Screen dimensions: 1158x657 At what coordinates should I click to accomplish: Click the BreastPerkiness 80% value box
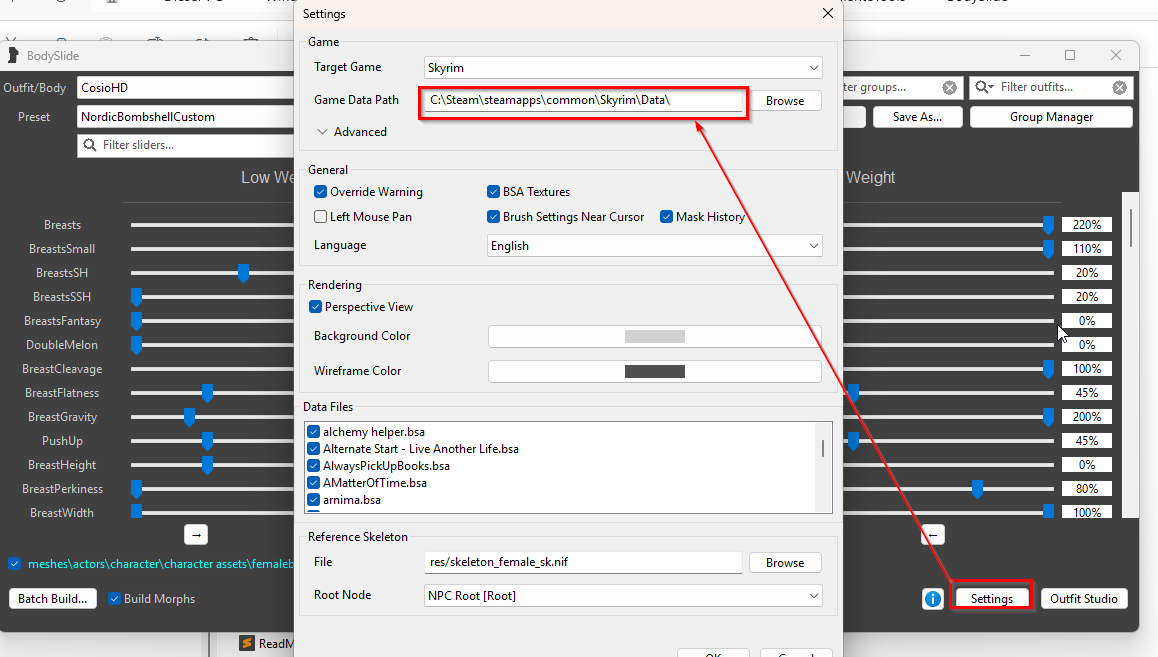coord(1086,489)
